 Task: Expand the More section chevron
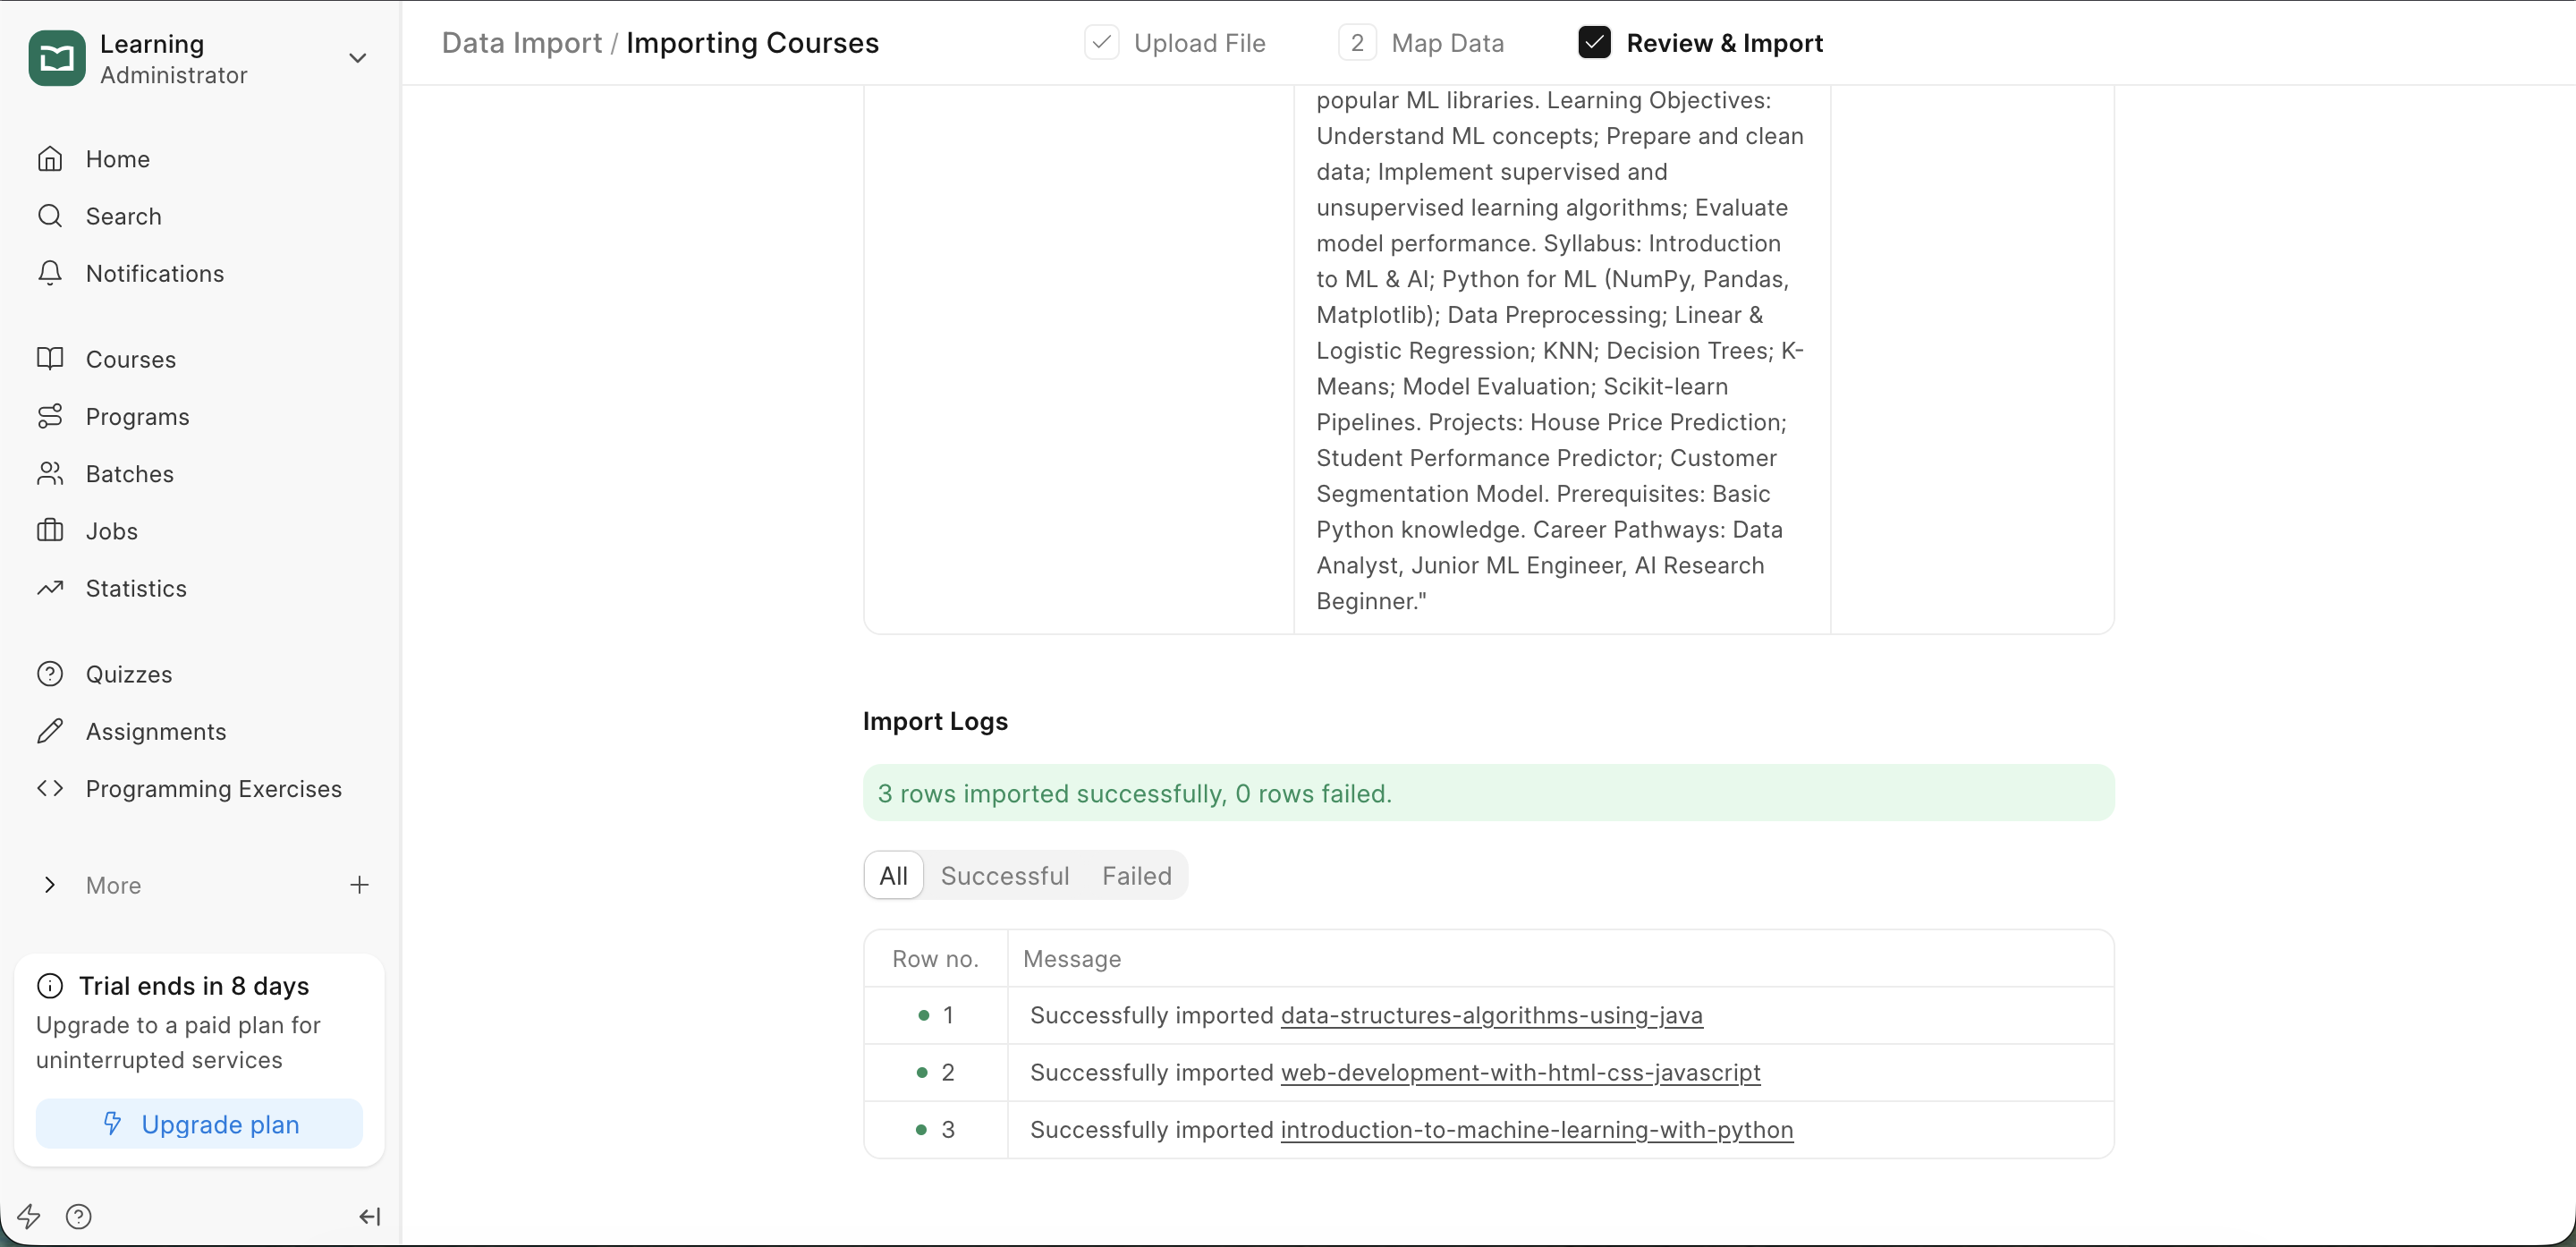click(x=50, y=885)
